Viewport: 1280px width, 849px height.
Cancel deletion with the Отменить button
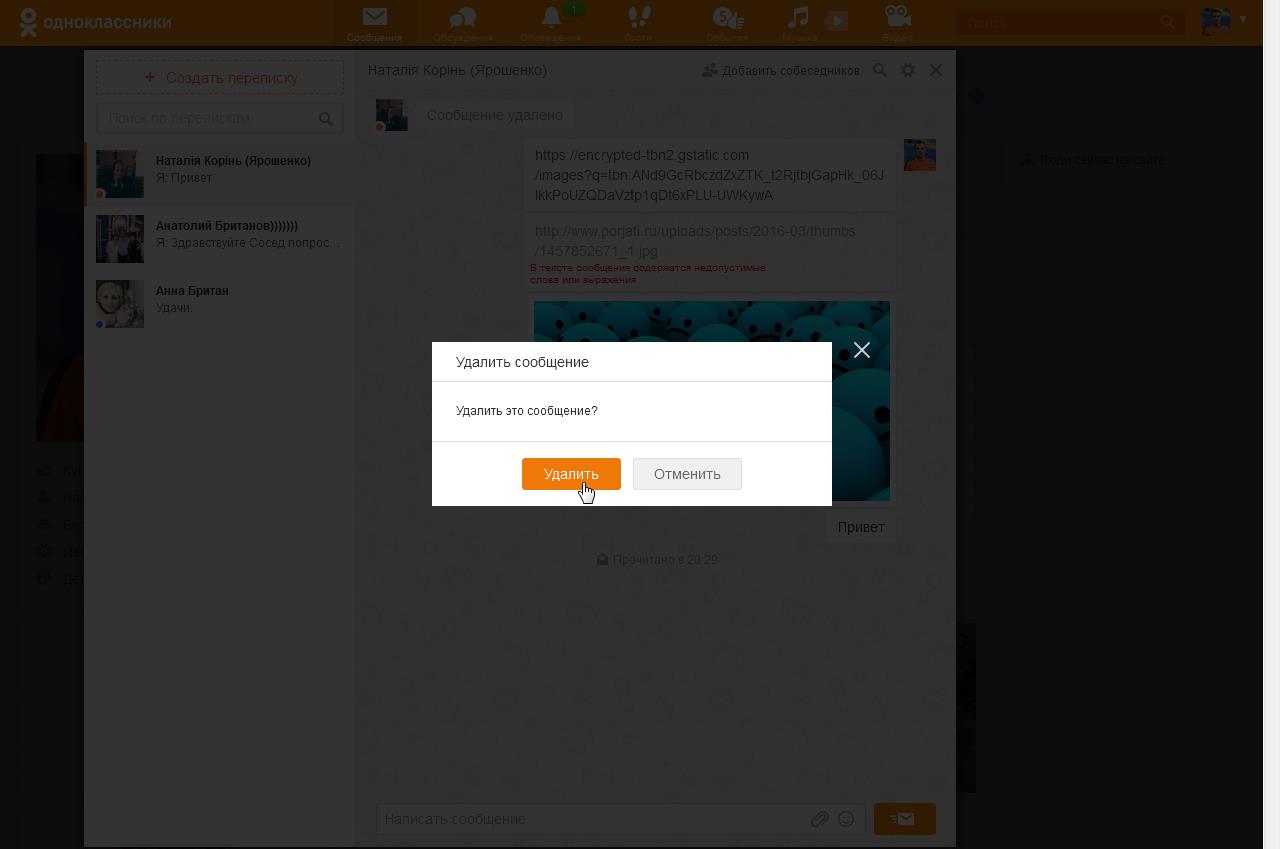[687, 474]
